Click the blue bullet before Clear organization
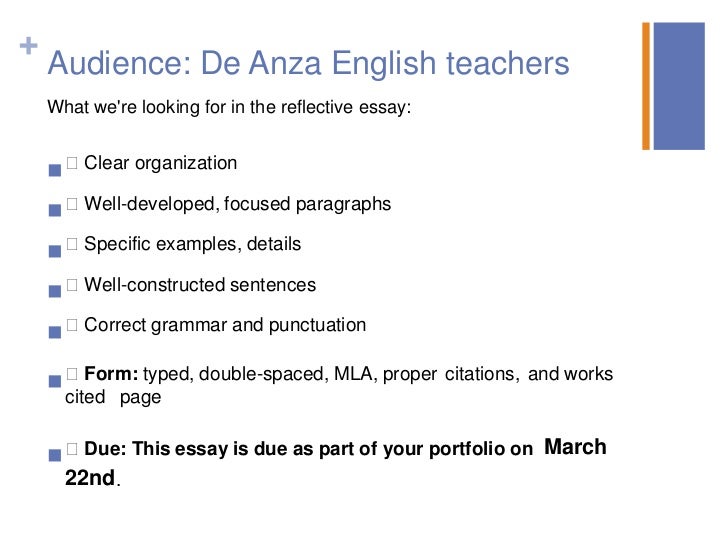The image size is (728, 546). pyautogui.click(x=53, y=171)
